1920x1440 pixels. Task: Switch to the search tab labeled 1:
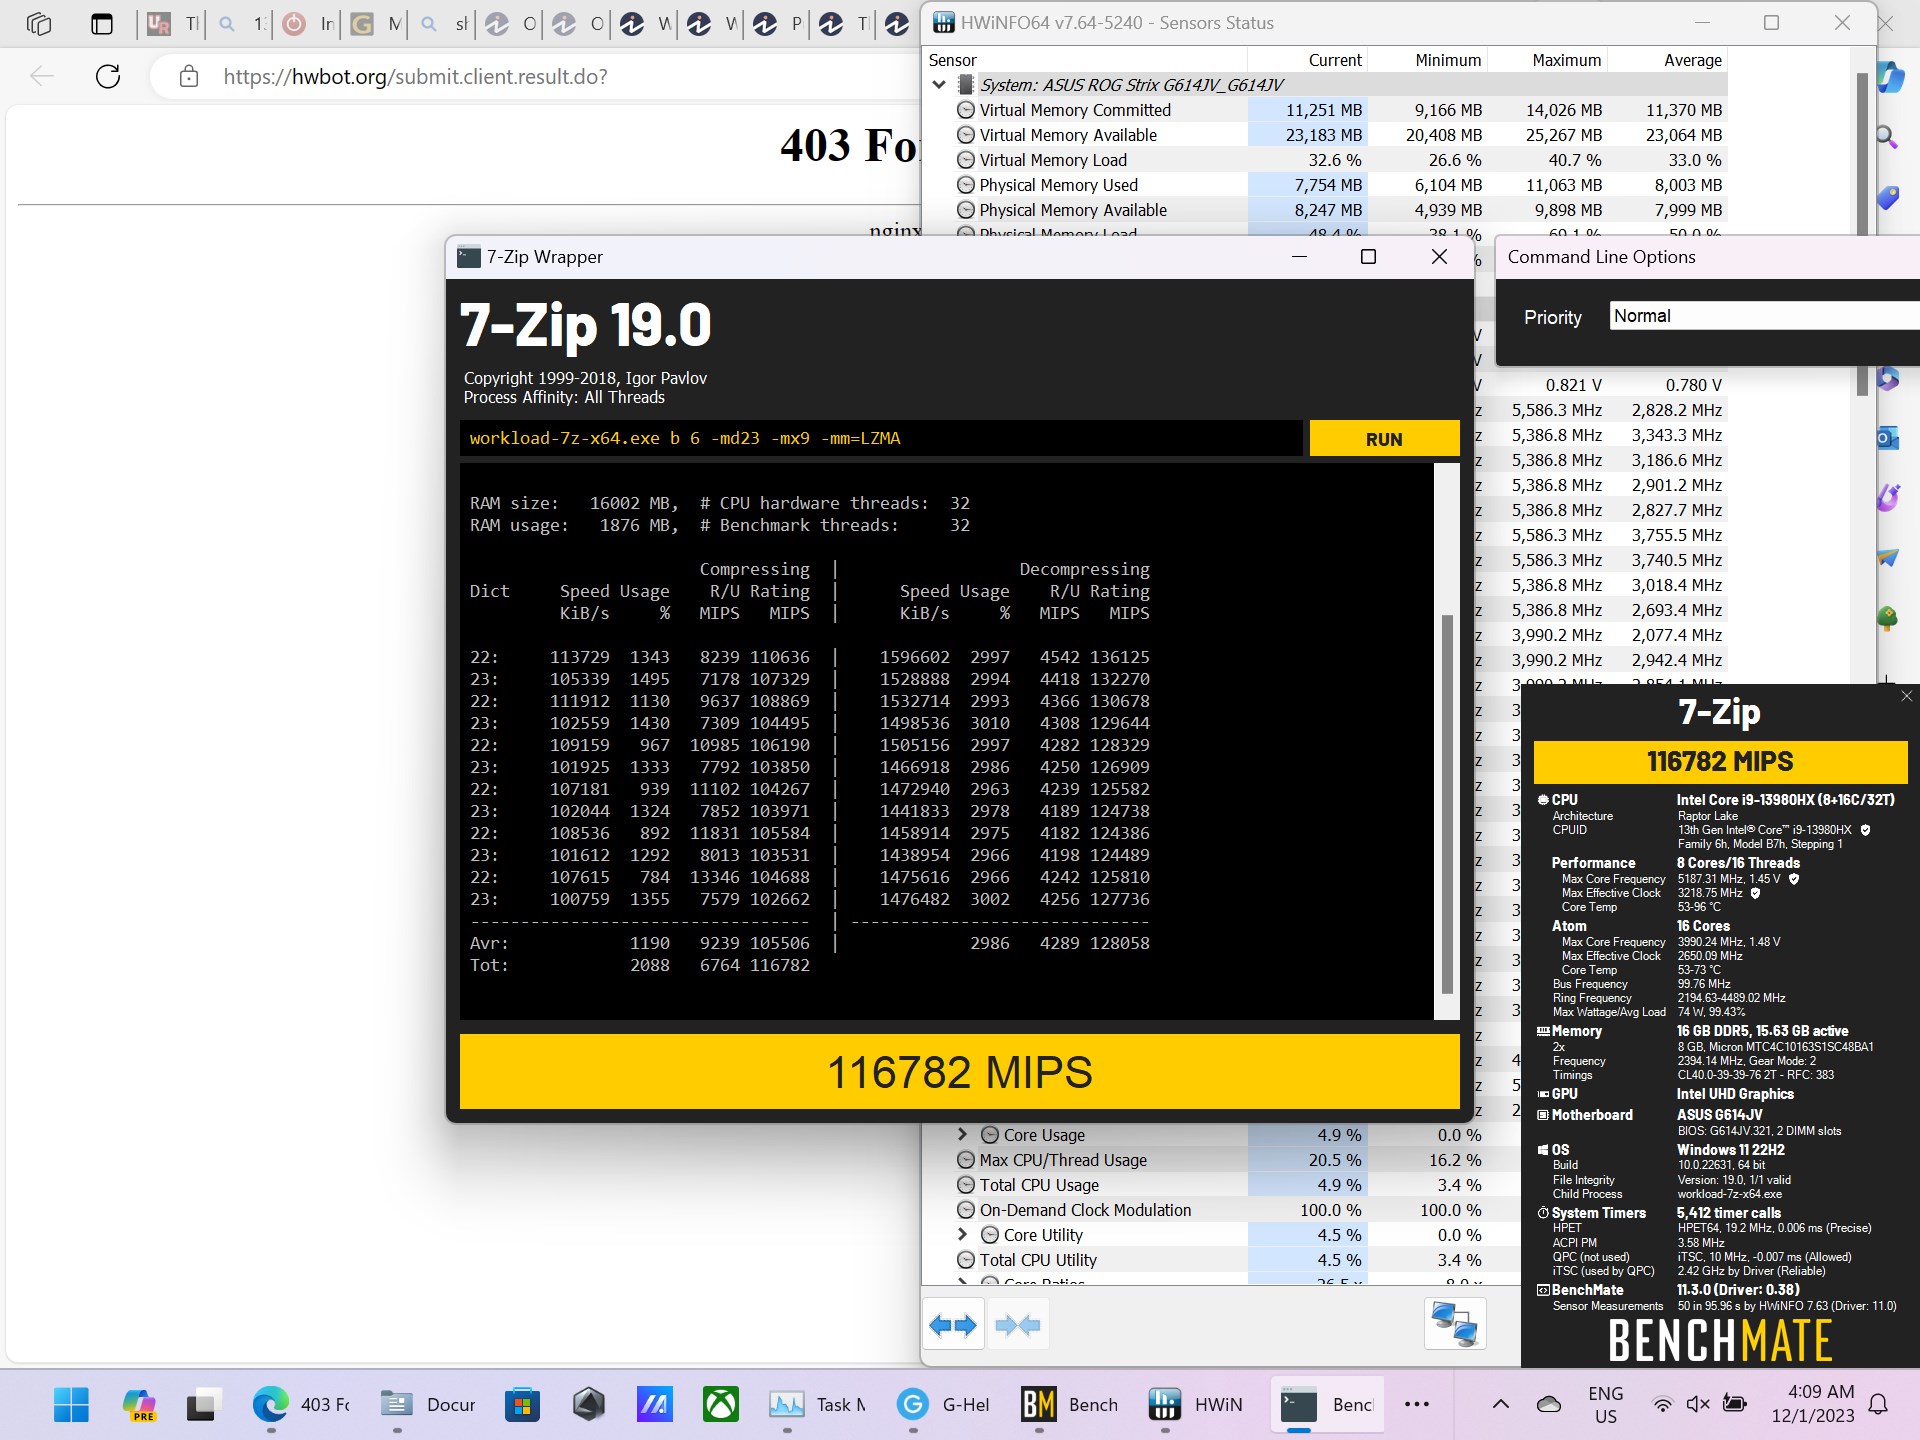click(241, 24)
